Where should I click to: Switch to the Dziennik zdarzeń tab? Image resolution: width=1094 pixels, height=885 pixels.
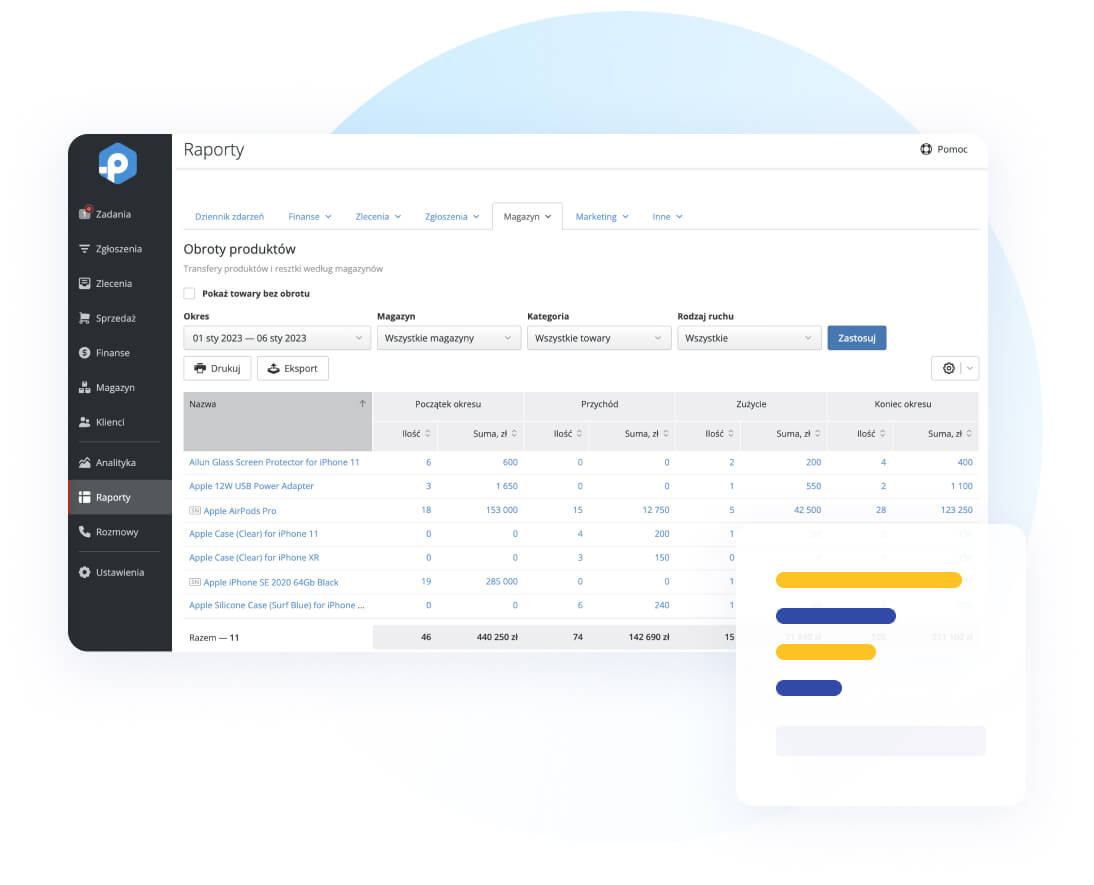click(229, 217)
